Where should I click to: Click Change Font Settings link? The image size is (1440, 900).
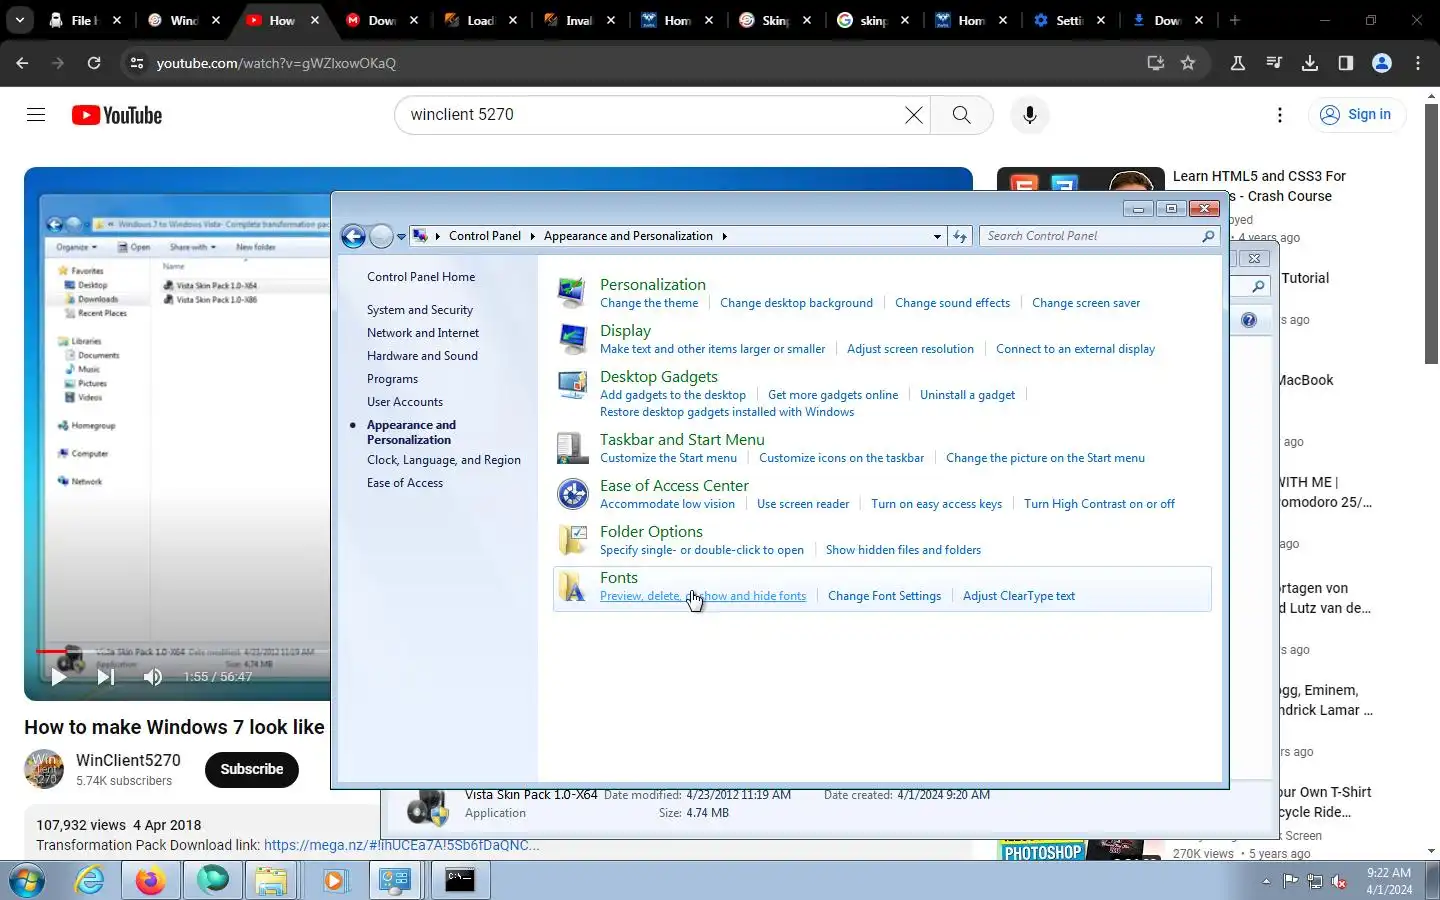click(884, 596)
